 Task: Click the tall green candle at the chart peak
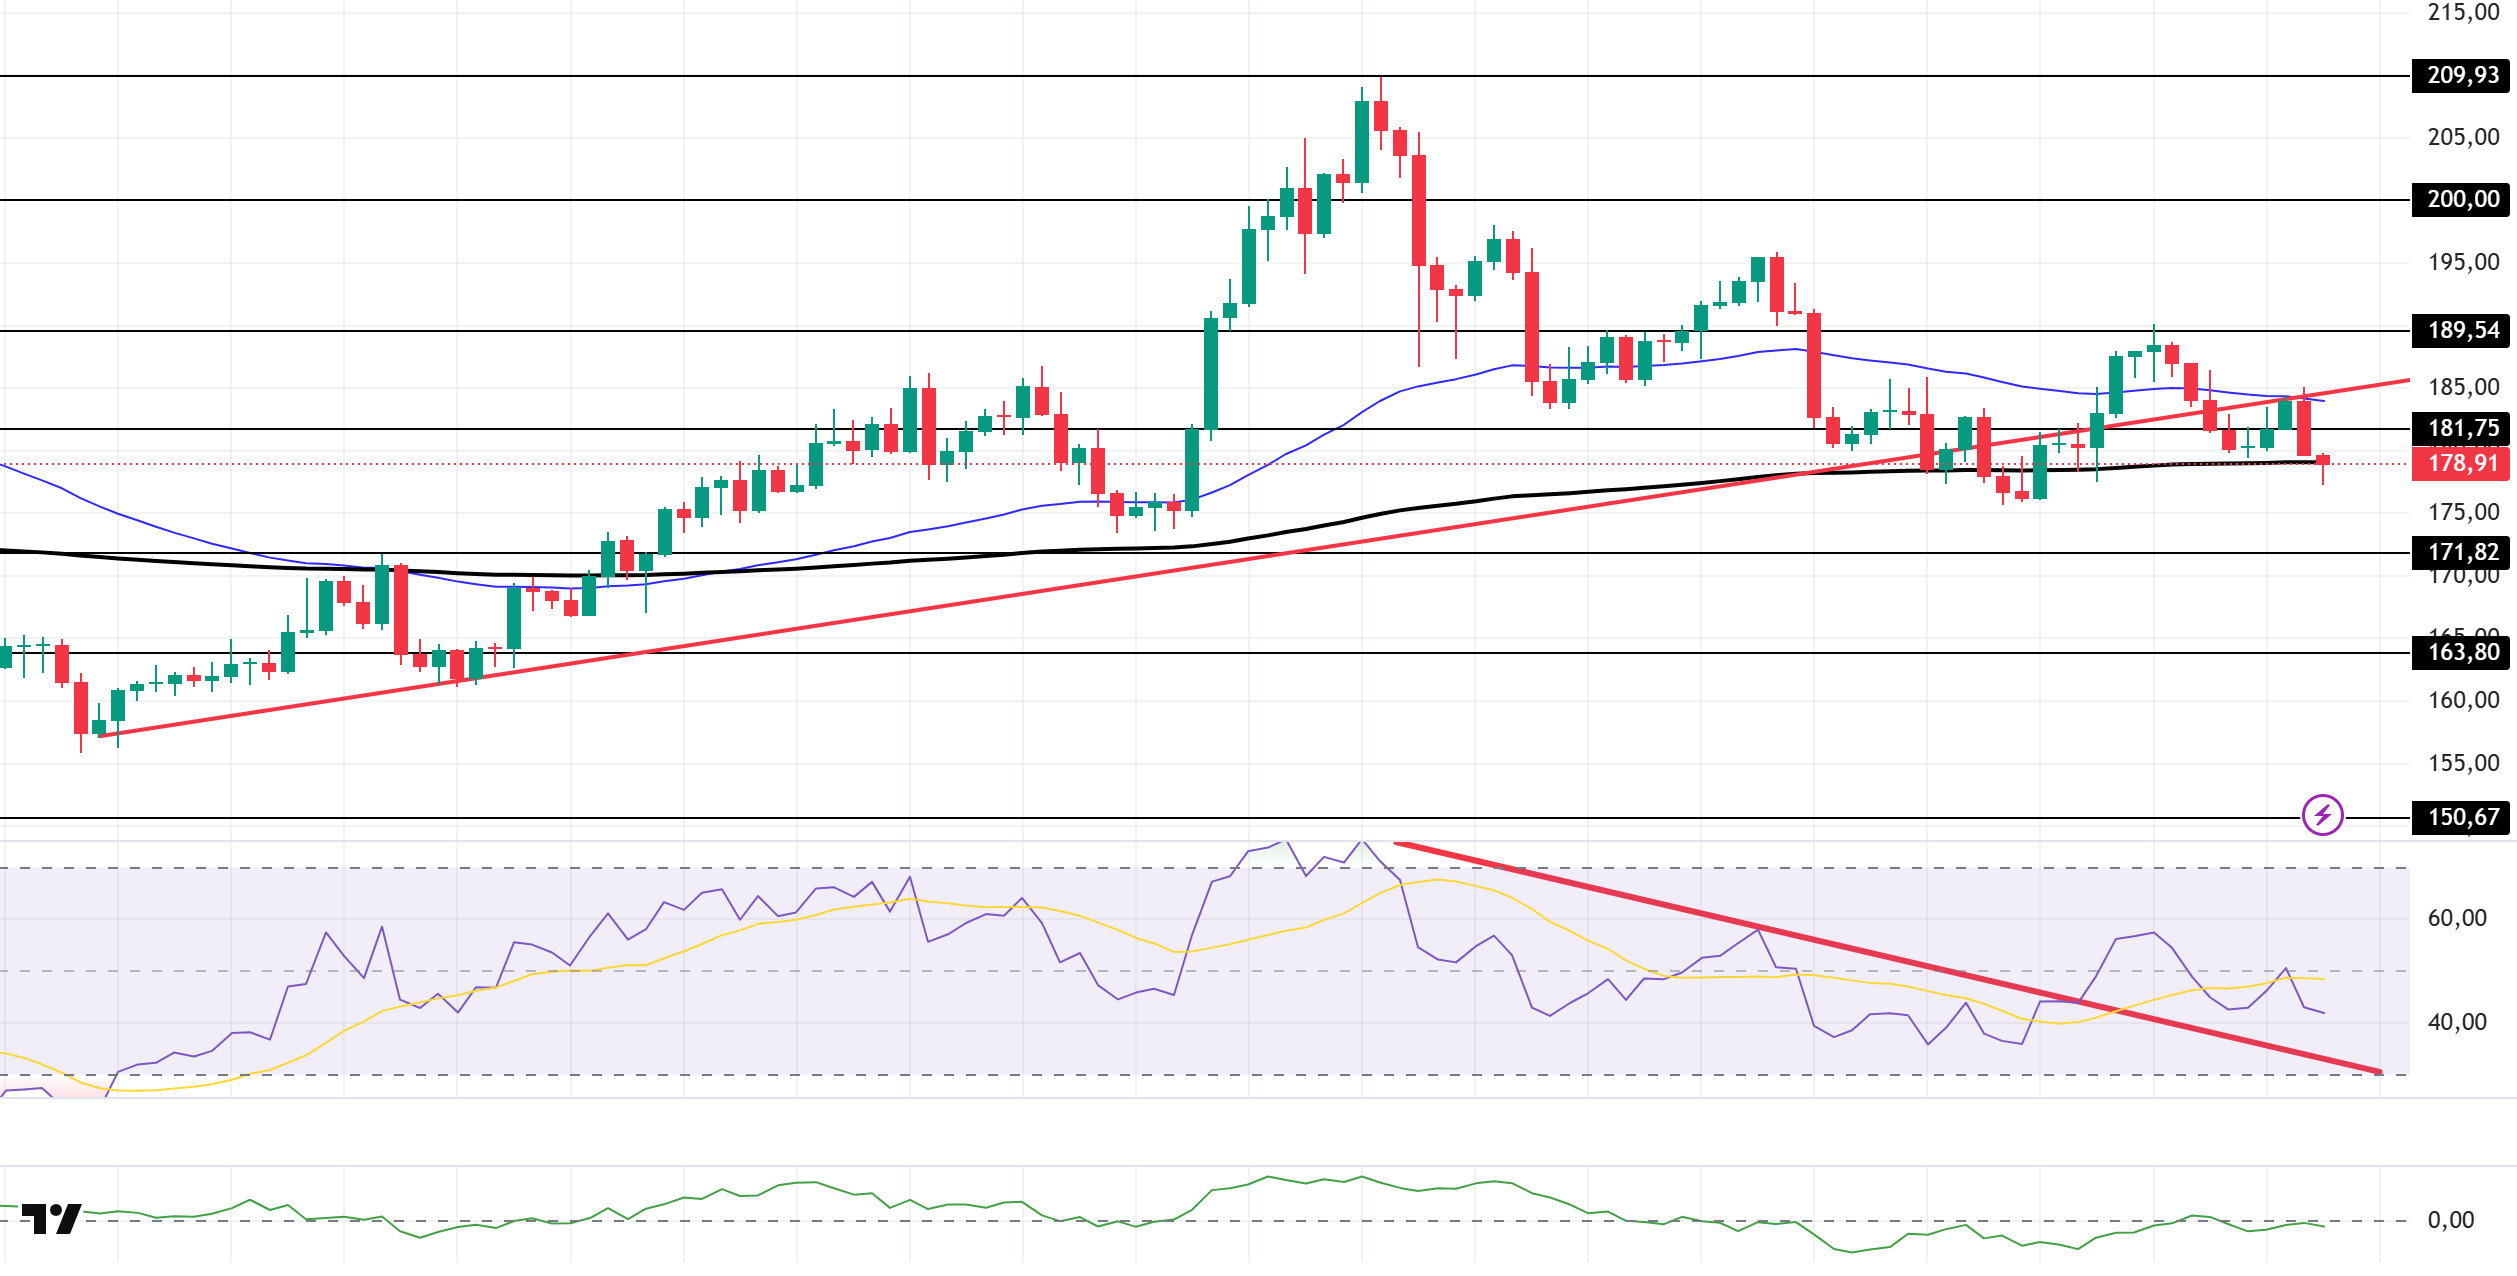[x=1362, y=141]
